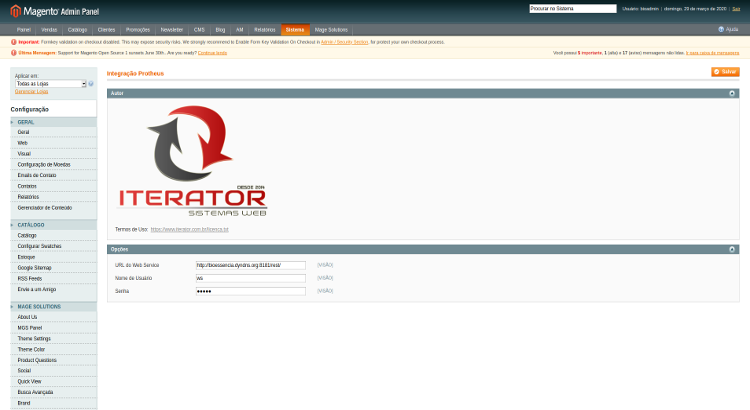Viewport: 750px width, 410px height.
Task: Open the Sistema menu
Action: tap(295, 30)
